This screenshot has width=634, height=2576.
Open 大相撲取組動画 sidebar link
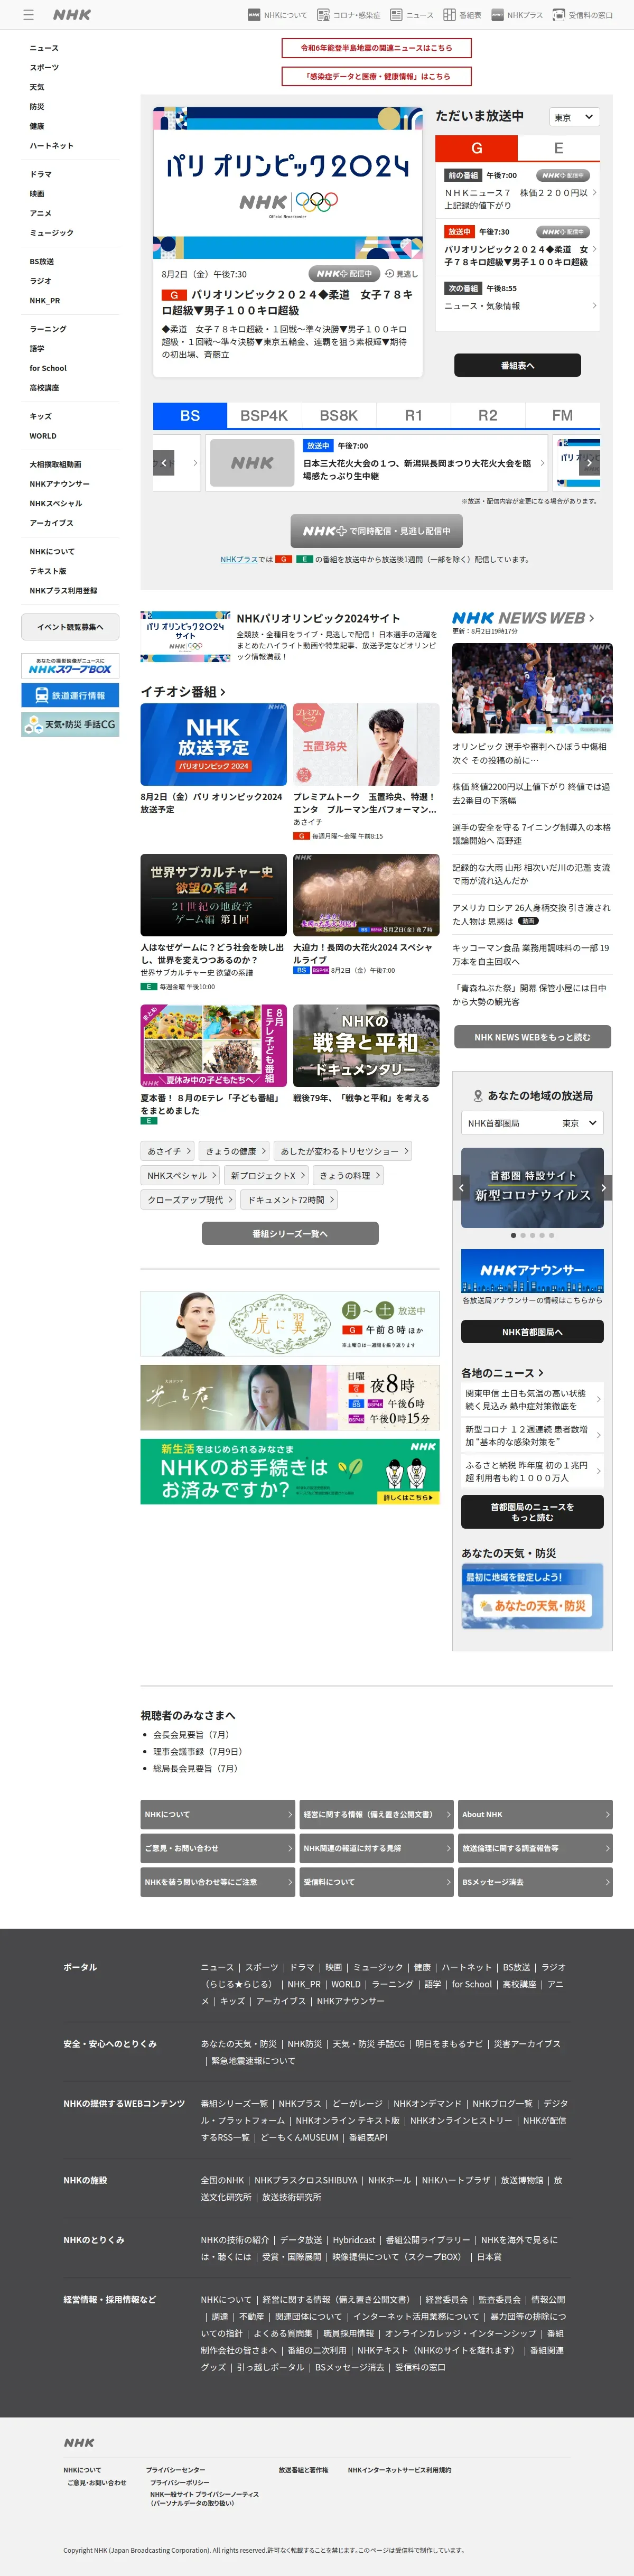click(x=55, y=464)
